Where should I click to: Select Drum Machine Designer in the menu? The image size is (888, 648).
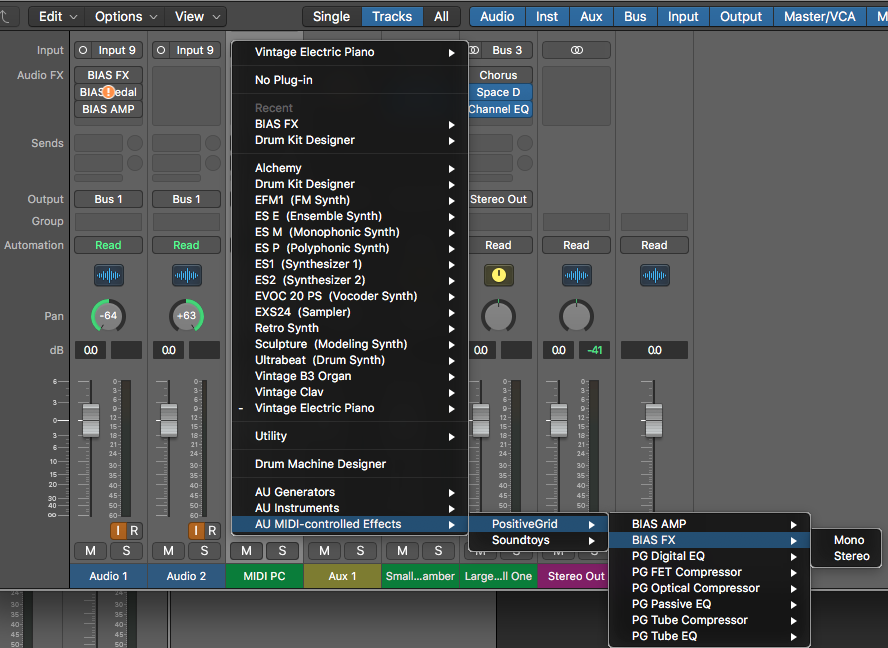tap(349, 464)
